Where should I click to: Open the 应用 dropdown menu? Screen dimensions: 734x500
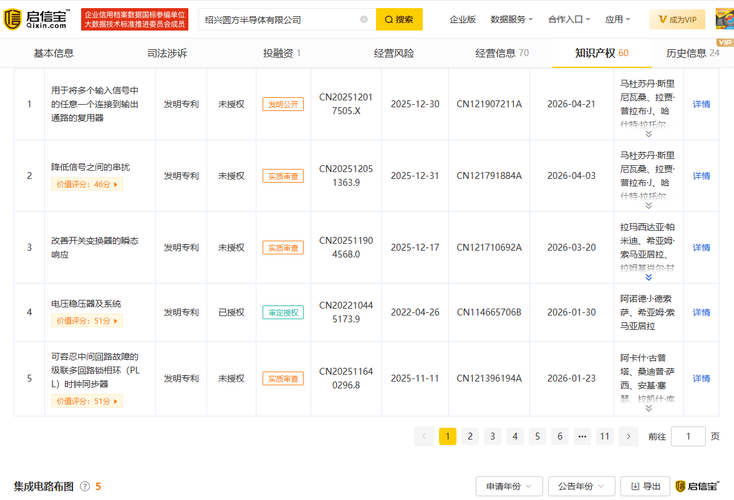(x=617, y=19)
